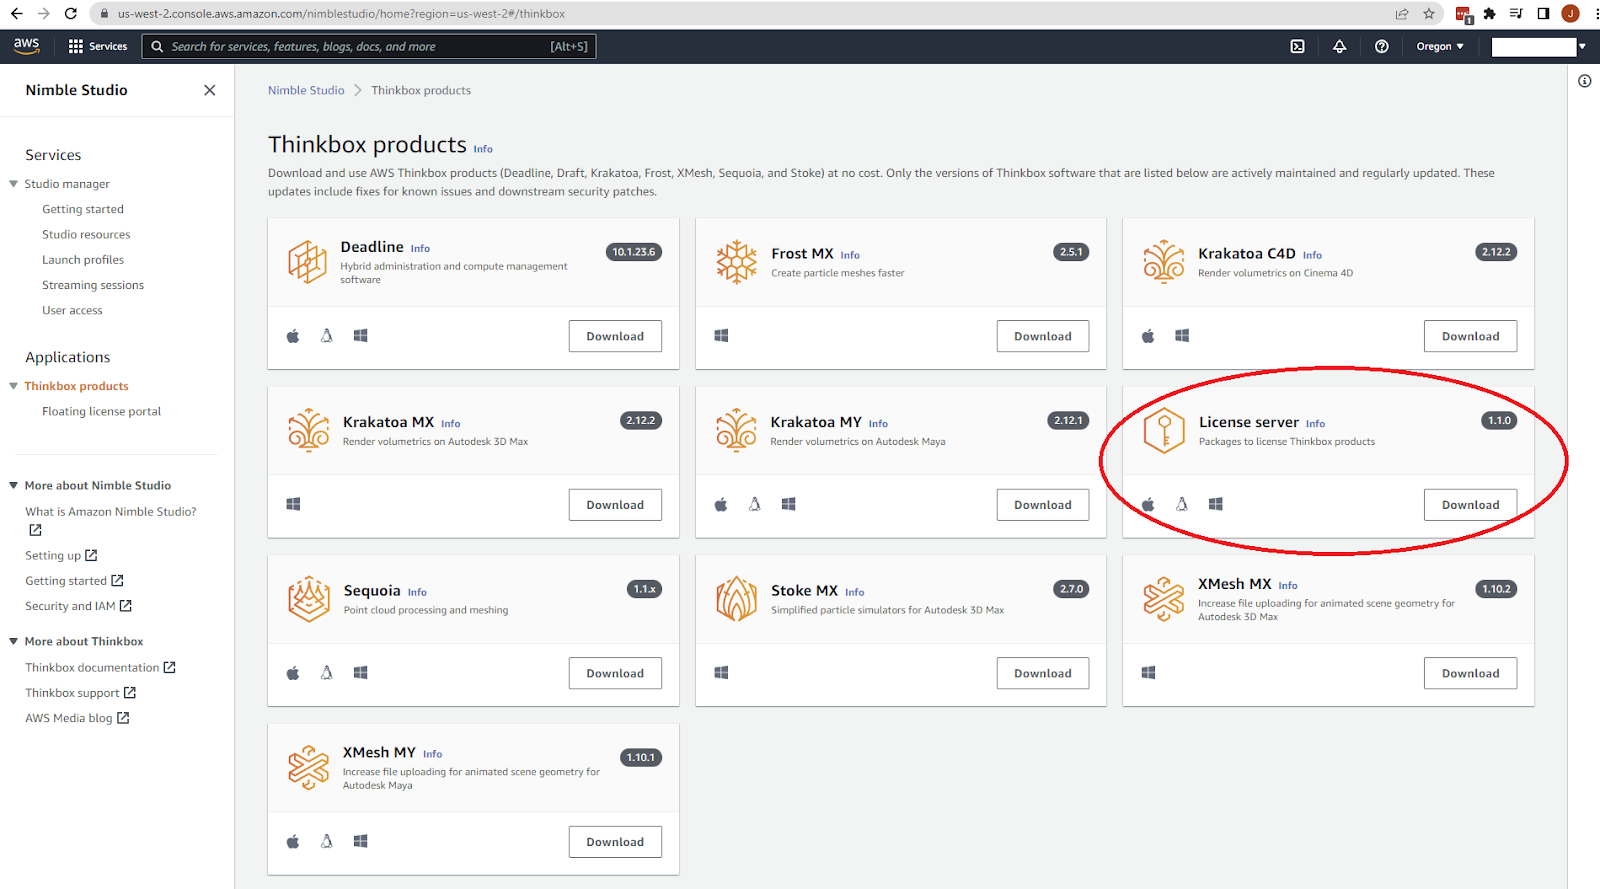Image resolution: width=1600 pixels, height=889 pixels.
Task: Open Info link next to Deadline
Action: point(420,249)
